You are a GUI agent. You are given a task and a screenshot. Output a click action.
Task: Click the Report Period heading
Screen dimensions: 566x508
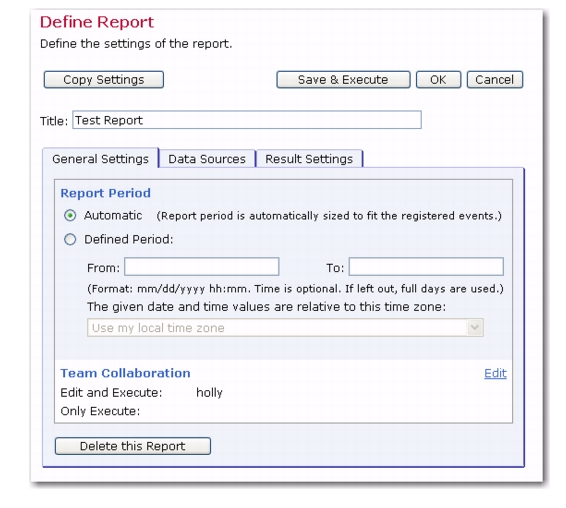pyautogui.click(x=105, y=193)
